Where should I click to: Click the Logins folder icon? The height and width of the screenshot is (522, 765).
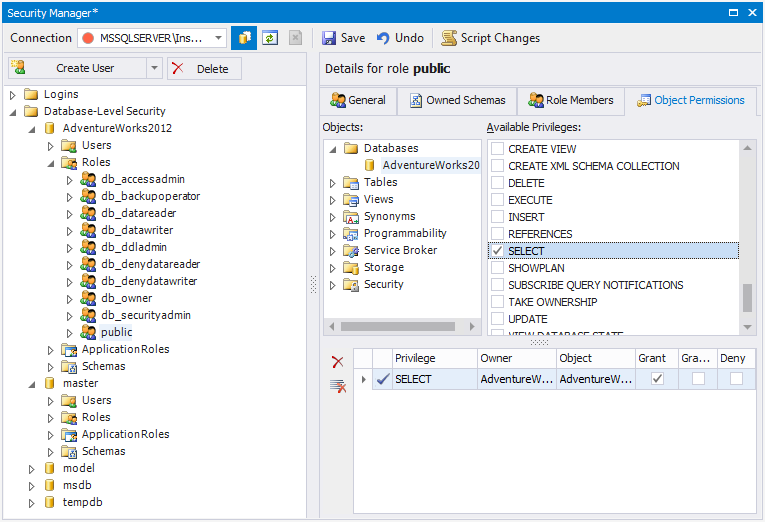coord(31,94)
